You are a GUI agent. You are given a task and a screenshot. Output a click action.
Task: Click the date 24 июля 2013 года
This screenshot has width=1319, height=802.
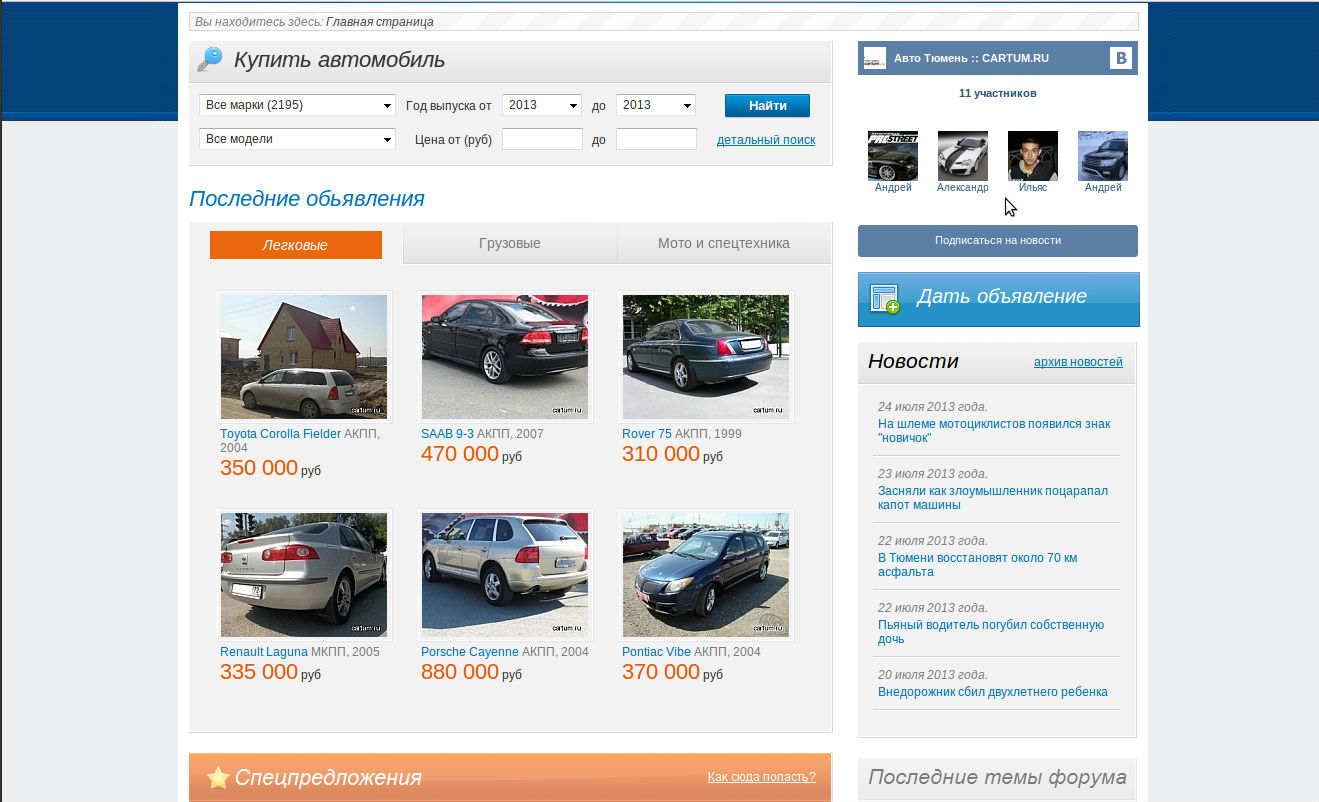pyautogui.click(x=933, y=407)
